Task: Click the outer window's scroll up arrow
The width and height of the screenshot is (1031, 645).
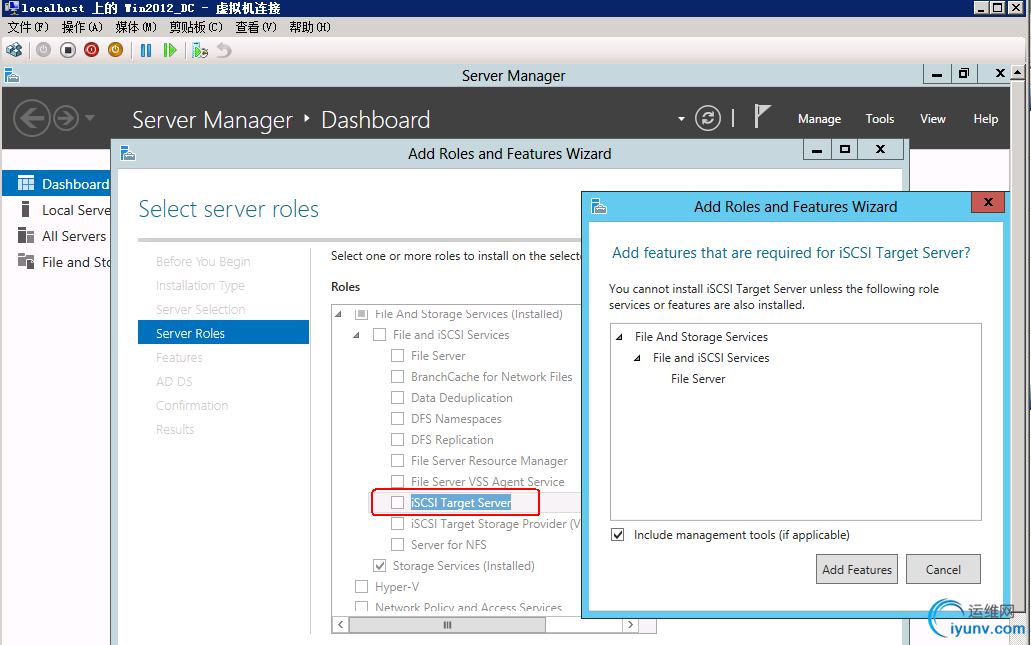Action: click(1017, 72)
